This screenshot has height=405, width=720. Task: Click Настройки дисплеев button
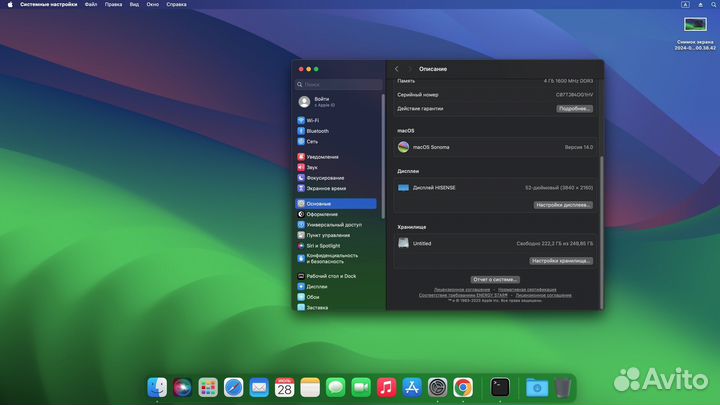(x=563, y=205)
